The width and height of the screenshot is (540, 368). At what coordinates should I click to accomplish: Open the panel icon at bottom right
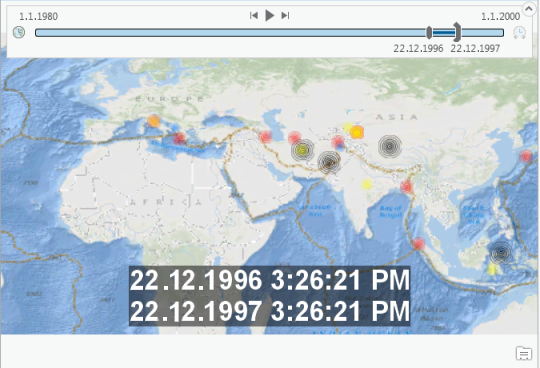click(x=524, y=354)
